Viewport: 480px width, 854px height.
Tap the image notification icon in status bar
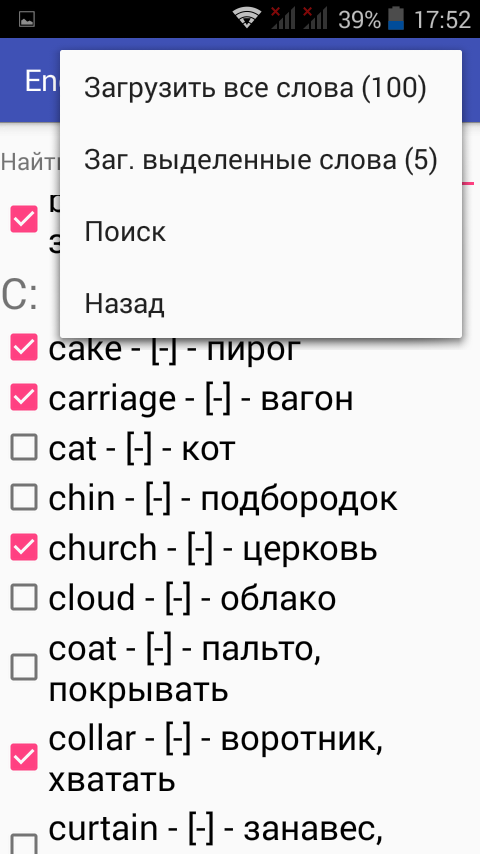(27, 20)
